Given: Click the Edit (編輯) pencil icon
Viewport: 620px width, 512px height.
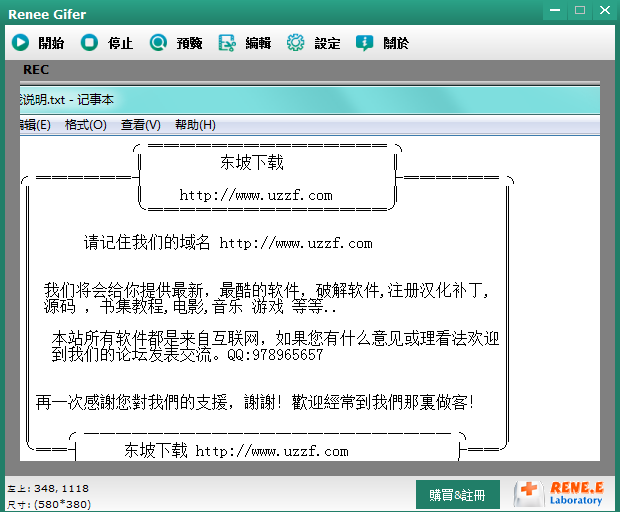Looking at the screenshot, I should click(x=227, y=43).
